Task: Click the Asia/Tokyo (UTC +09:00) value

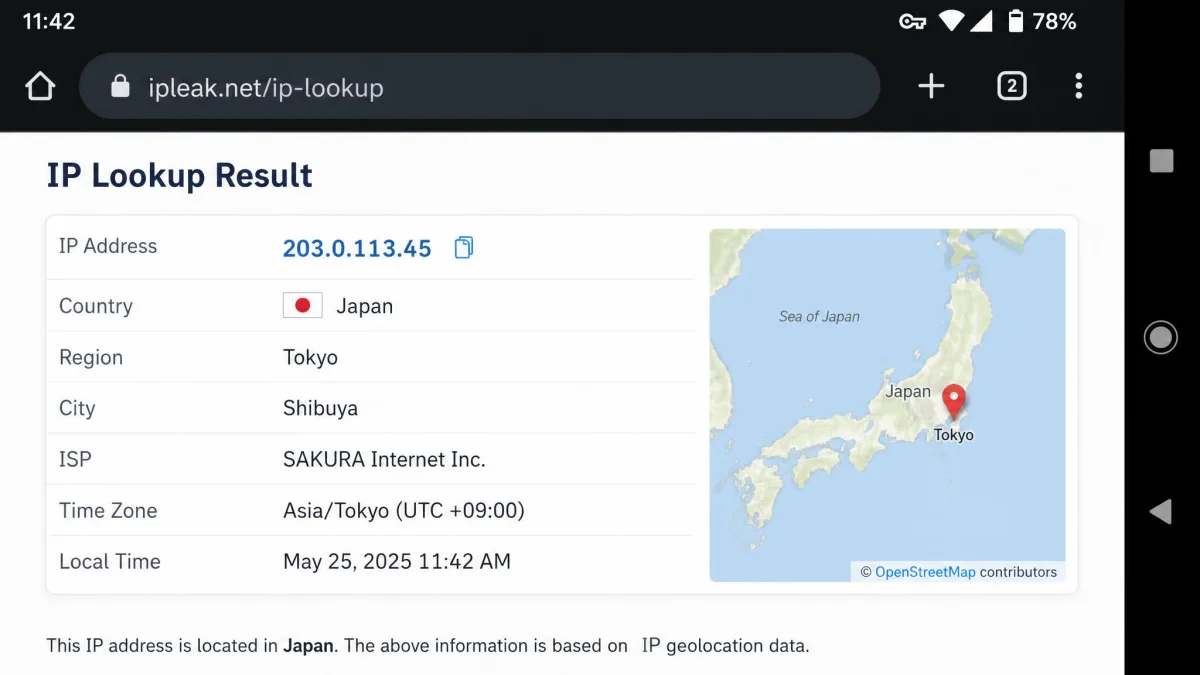Action: (404, 510)
